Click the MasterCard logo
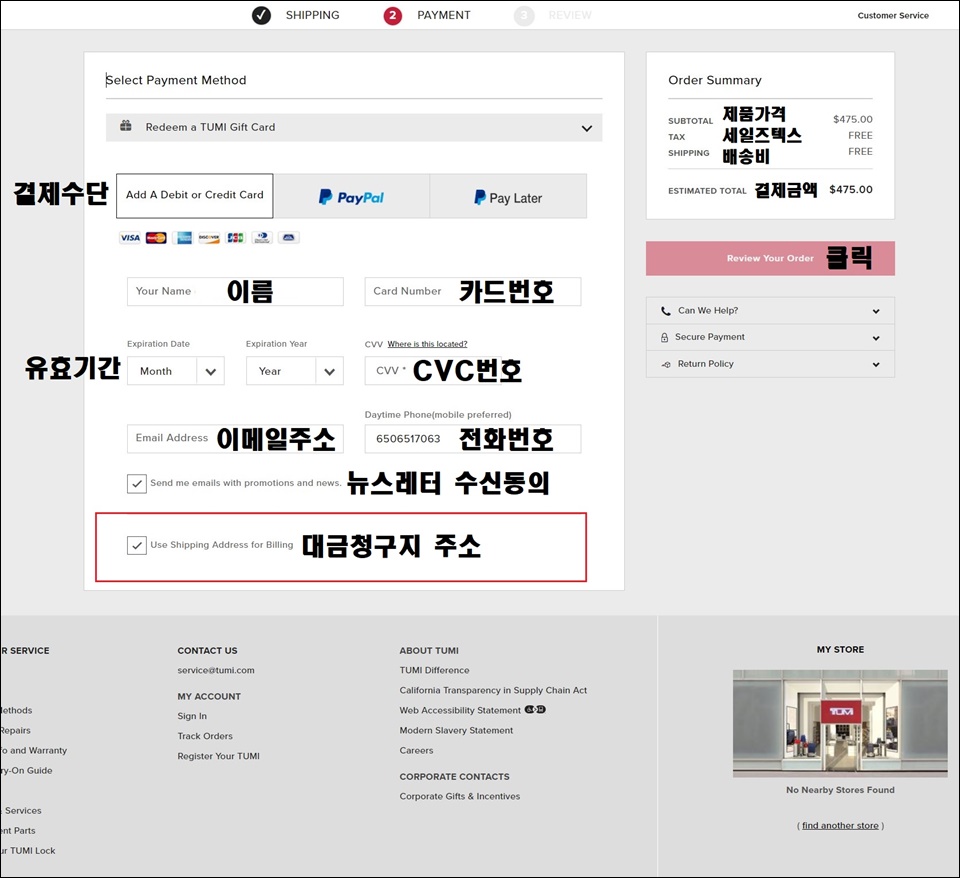This screenshot has height=878, width=960. click(156, 238)
